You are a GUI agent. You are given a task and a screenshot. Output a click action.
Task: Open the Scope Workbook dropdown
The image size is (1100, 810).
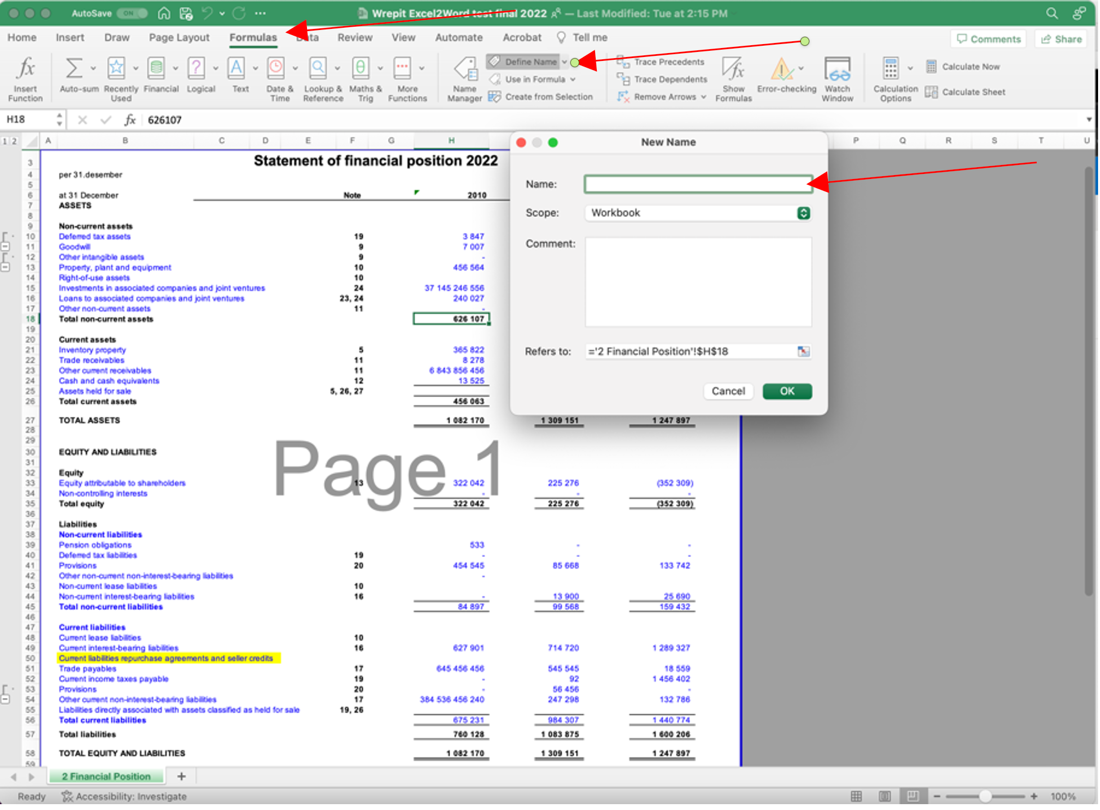(698, 212)
